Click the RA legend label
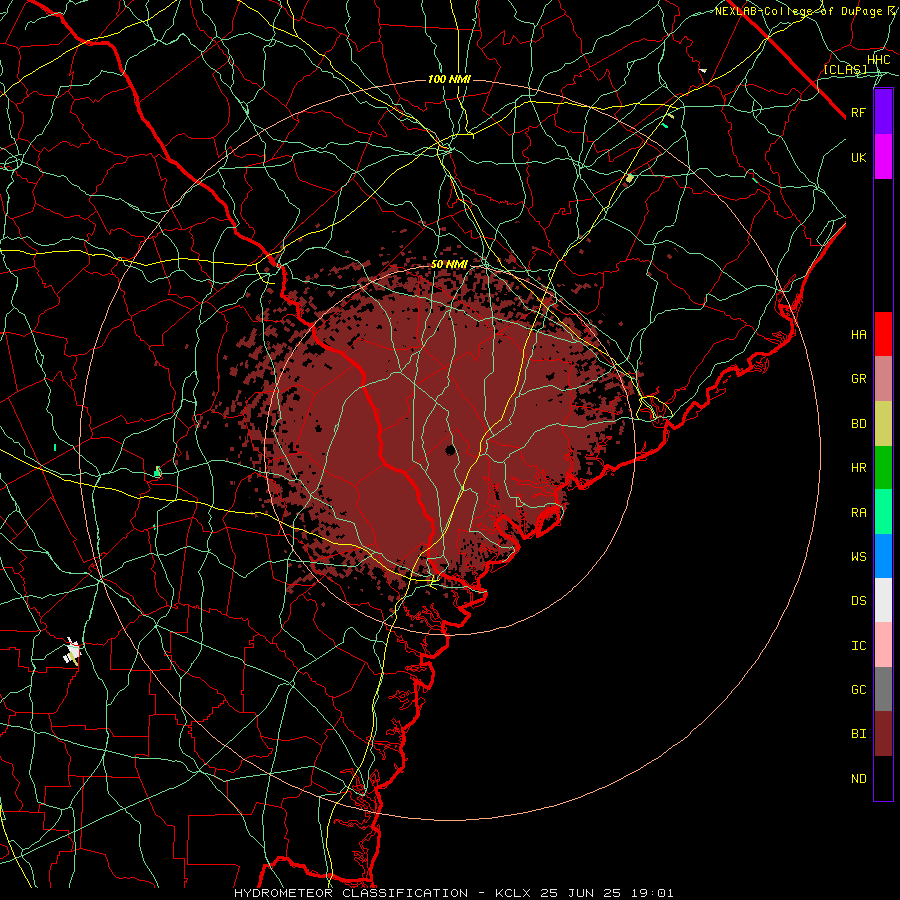This screenshot has width=900, height=900. [858, 513]
